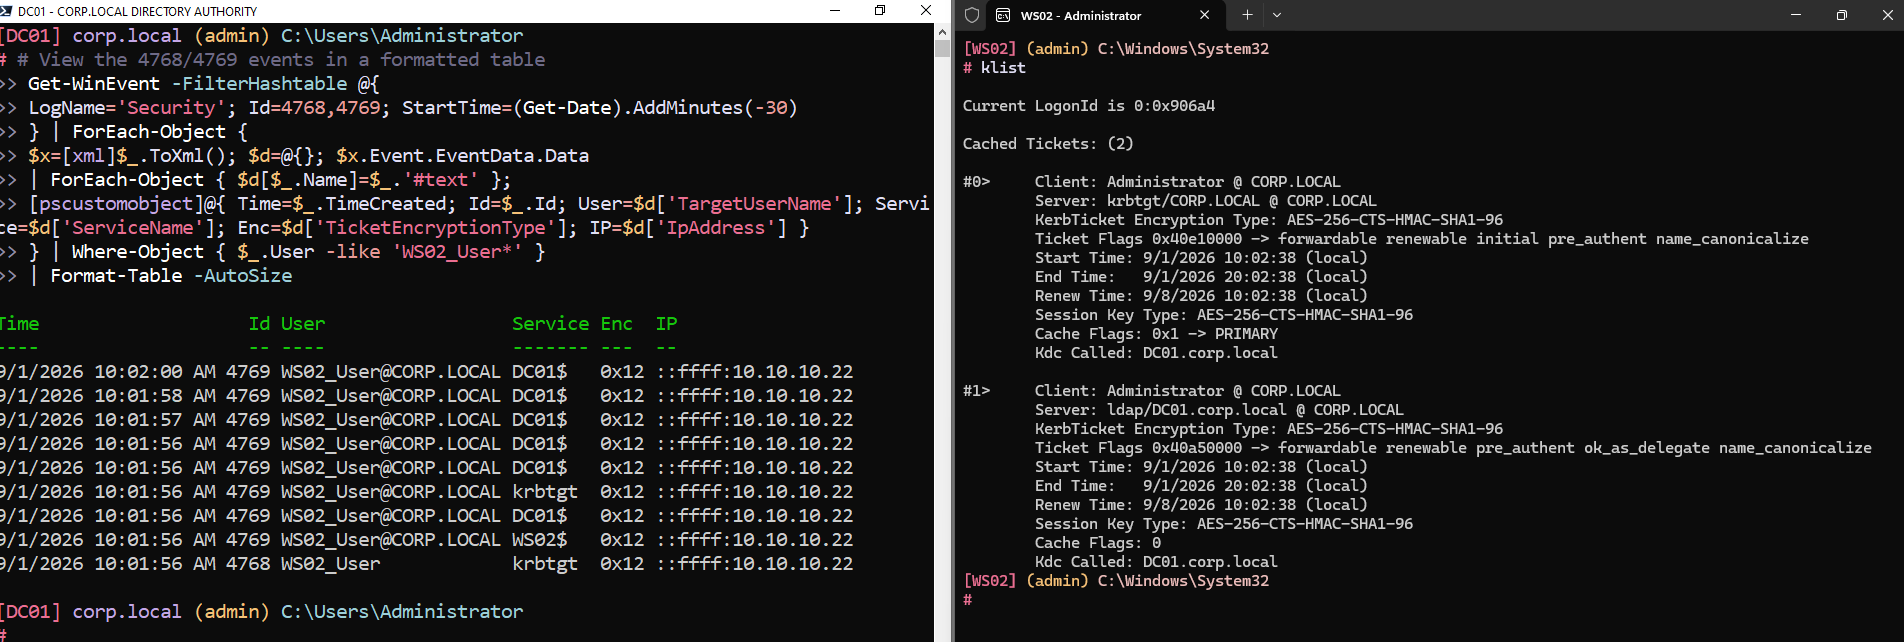Click the 'Service' column header in DC01 table
Viewport: 1904px width, 642px height.
point(550,324)
